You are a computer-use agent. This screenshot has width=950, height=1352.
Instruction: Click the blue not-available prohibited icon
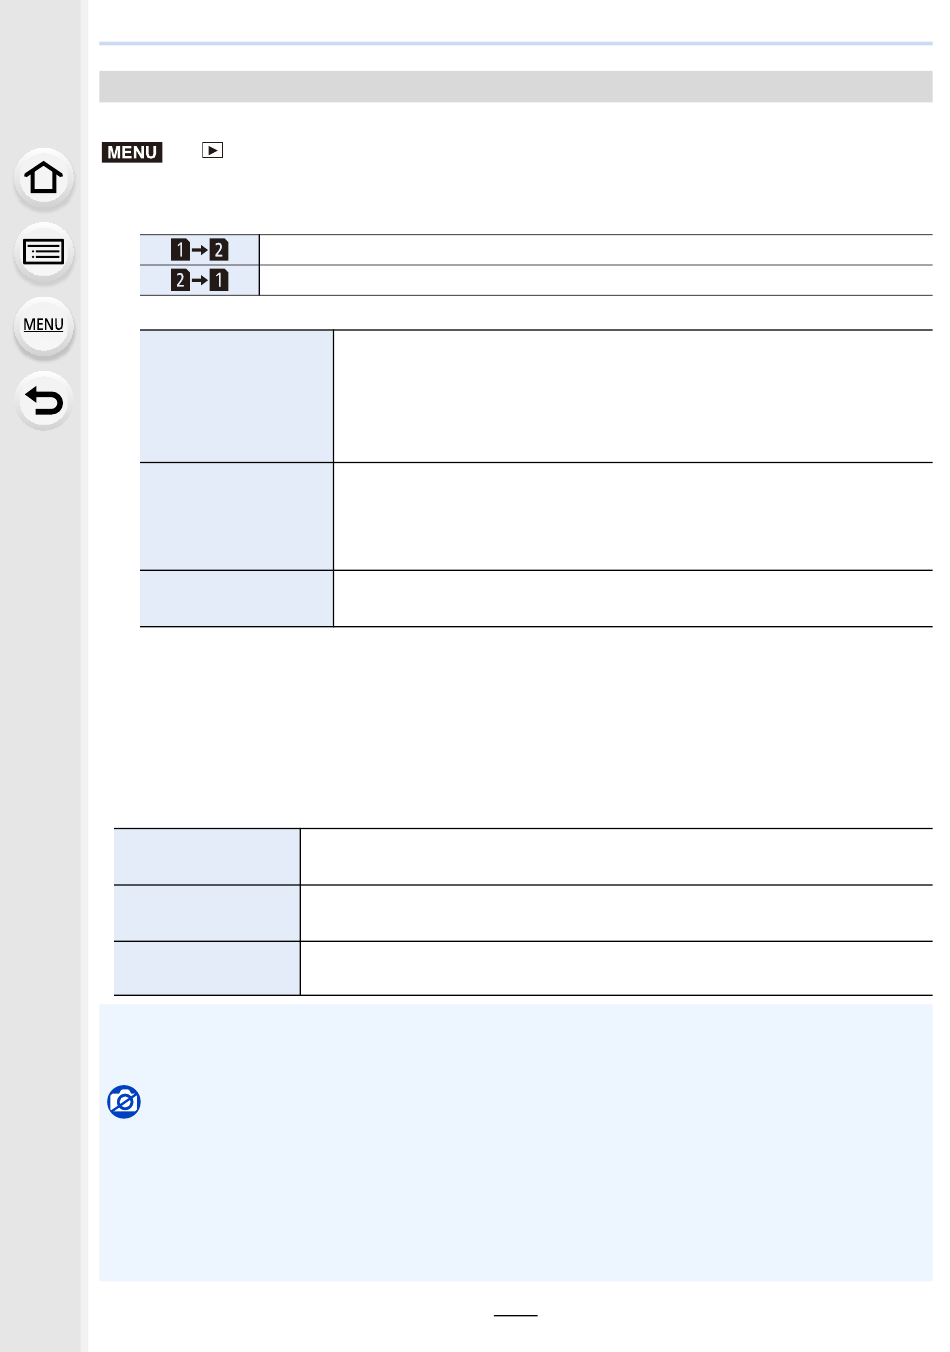124,1102
